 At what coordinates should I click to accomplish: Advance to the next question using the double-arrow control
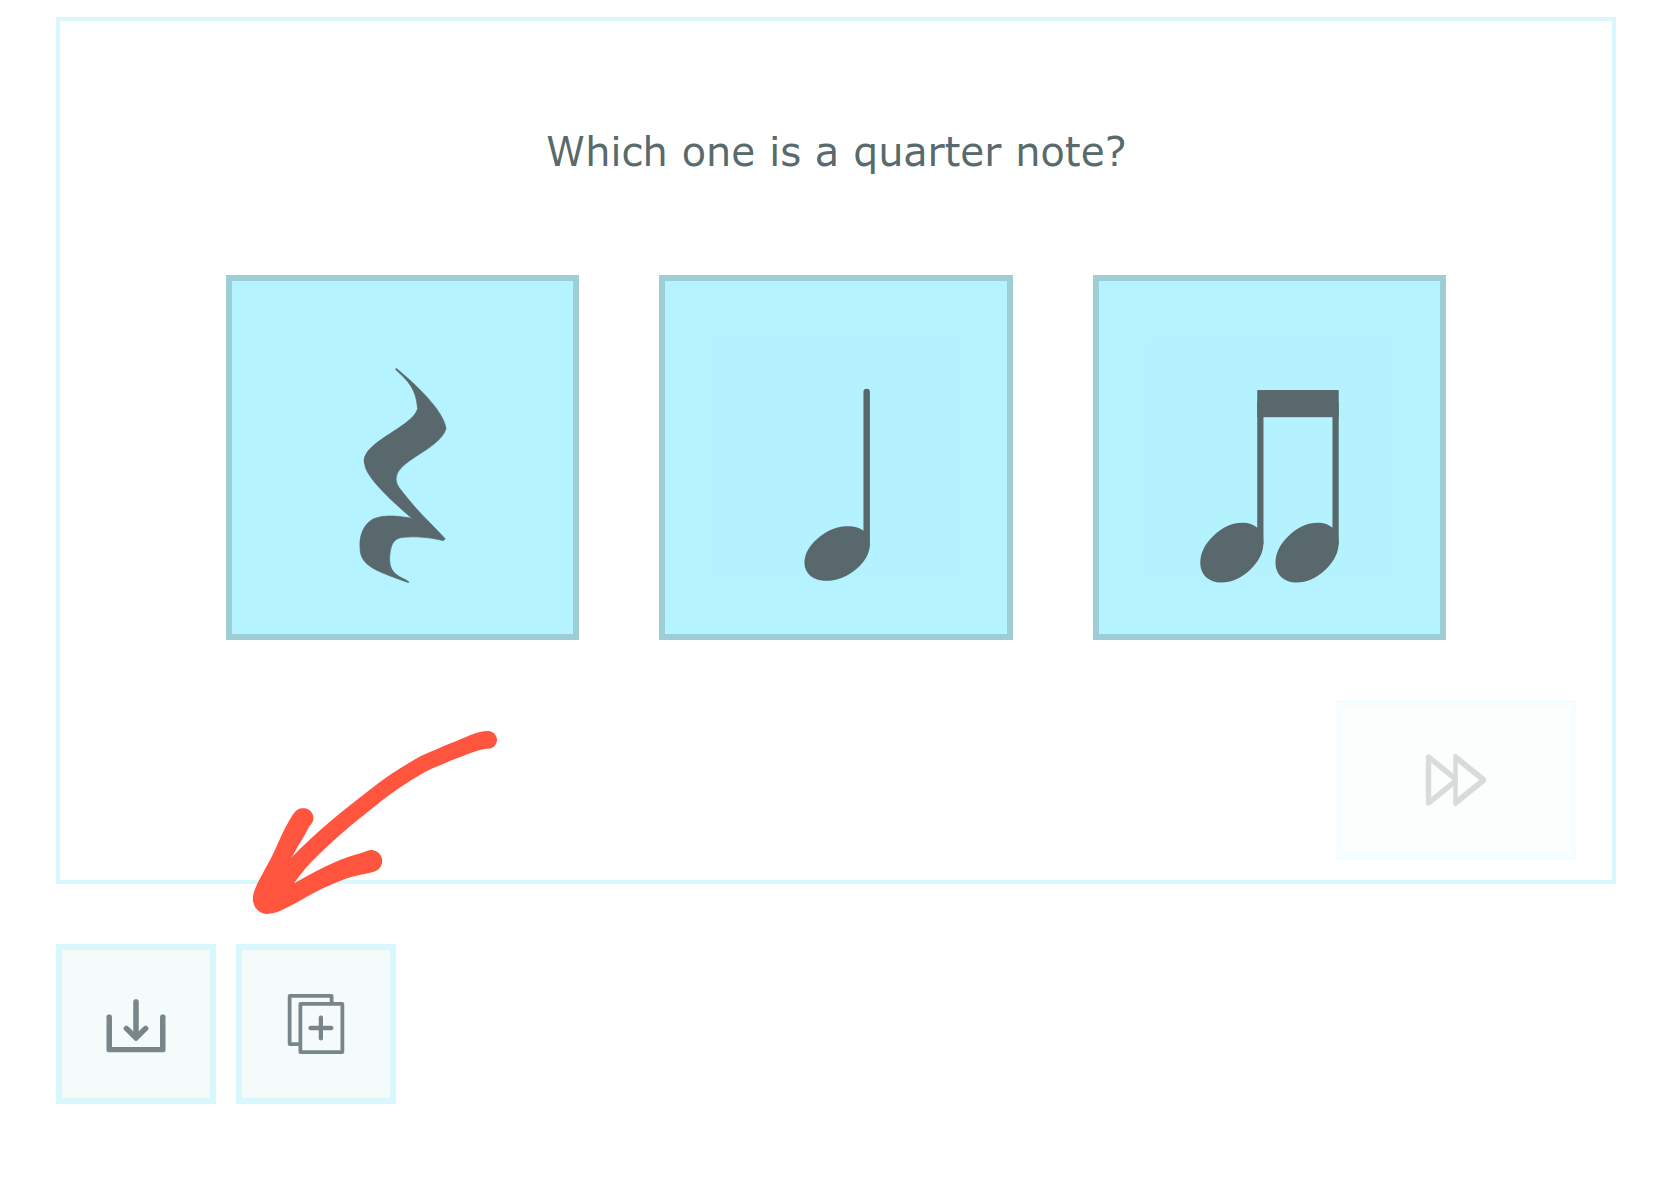1455,781
